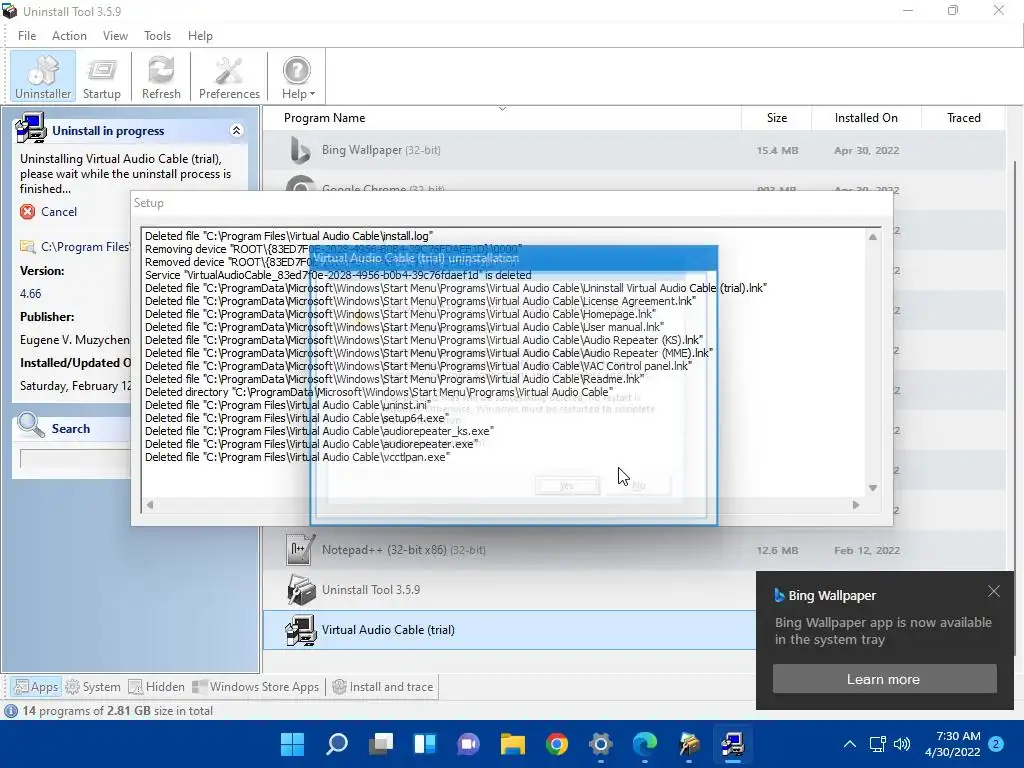The width and height of the screenshot is (1024, 768).
Task: Open Preferences from the toolbar
Action: [229, 77]
